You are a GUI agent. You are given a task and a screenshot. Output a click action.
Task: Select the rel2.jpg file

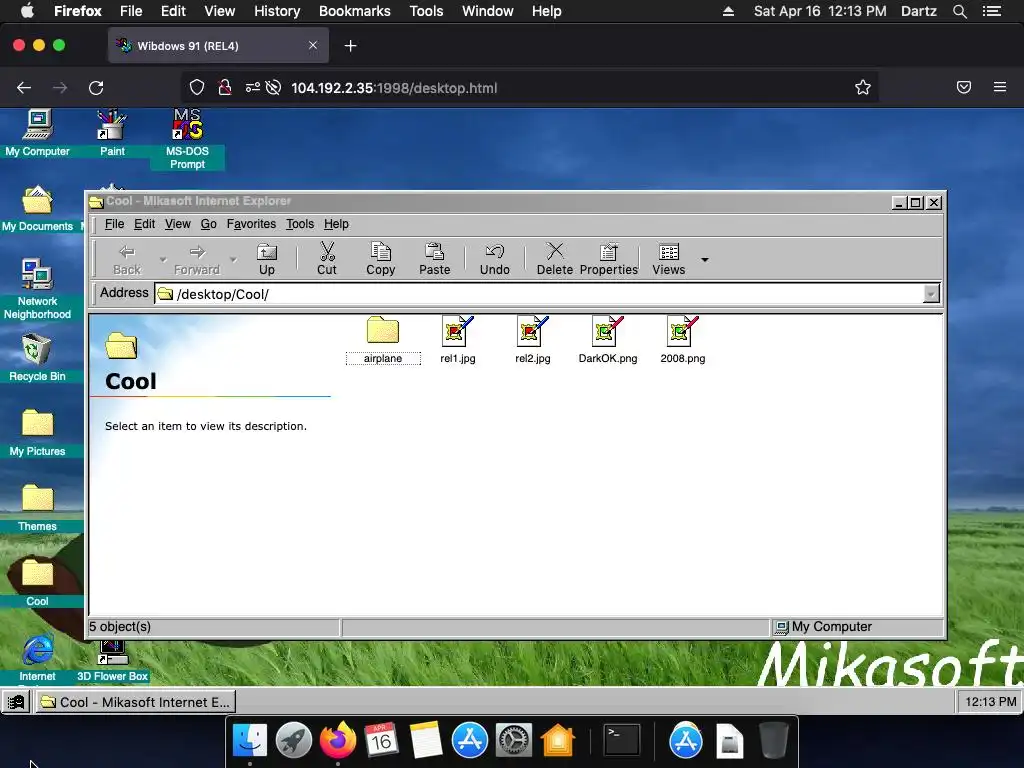(533, 340)
